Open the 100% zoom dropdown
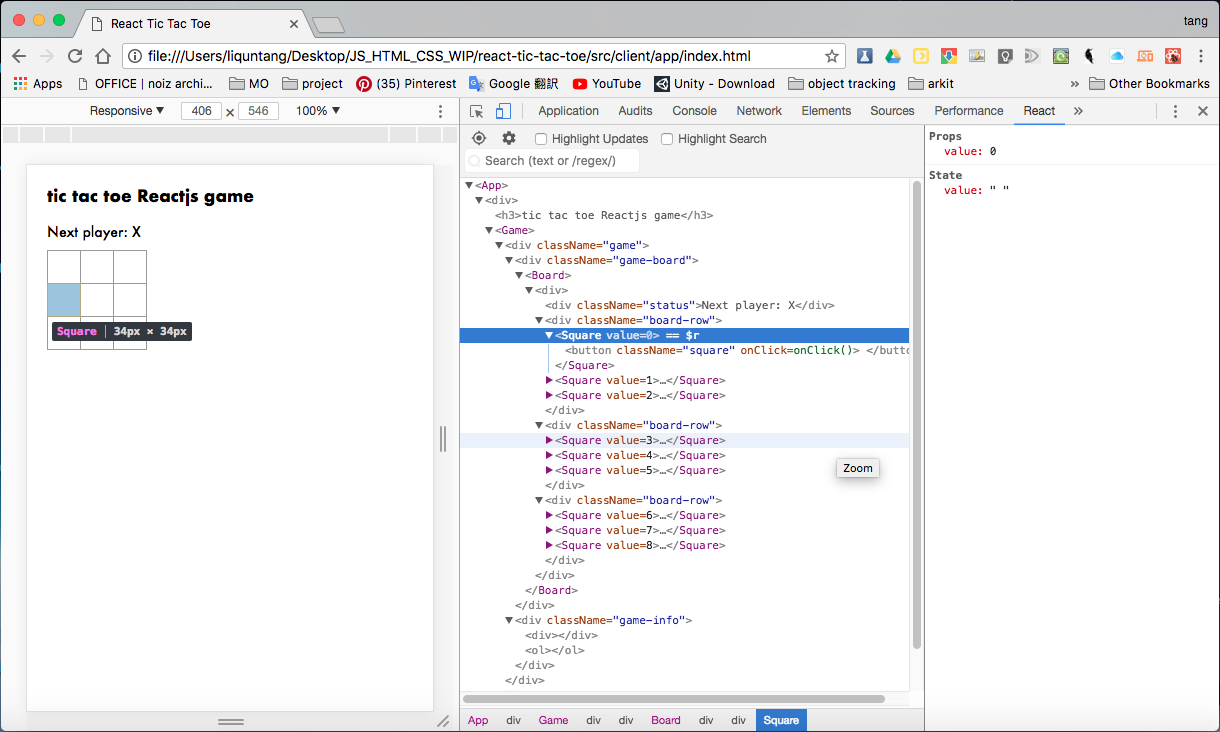The height and width of the screenshot is (732, 1220). [316, 110]
